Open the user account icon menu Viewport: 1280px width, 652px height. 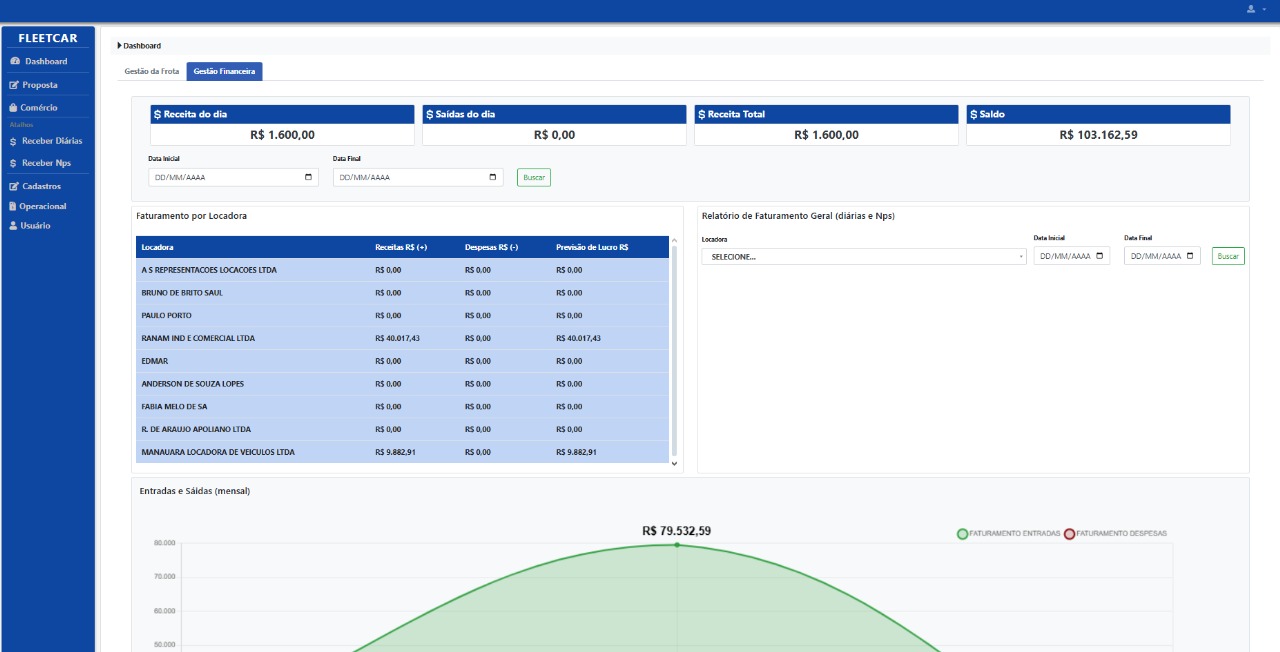point(1250,9)
